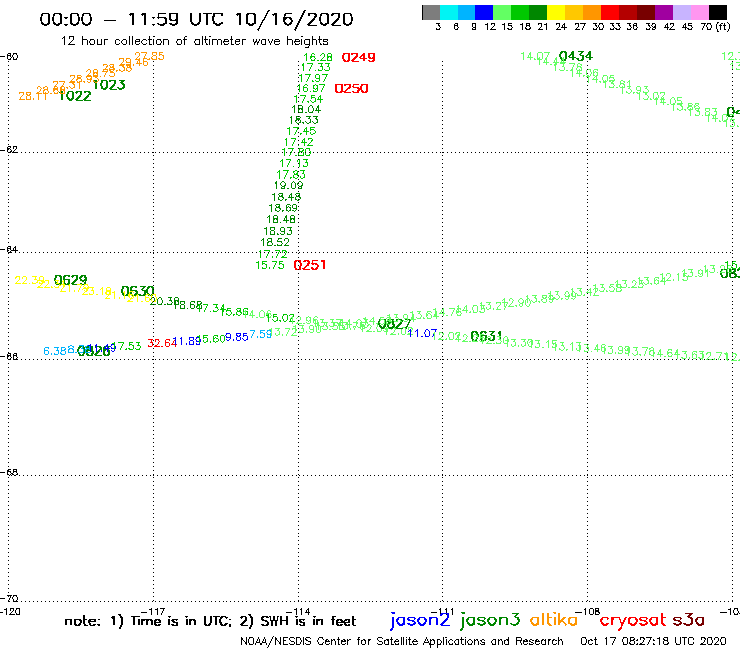Viewport: 740px width, 650px height.
Task: Click the time marker 0631
Action: pos(486,336)
